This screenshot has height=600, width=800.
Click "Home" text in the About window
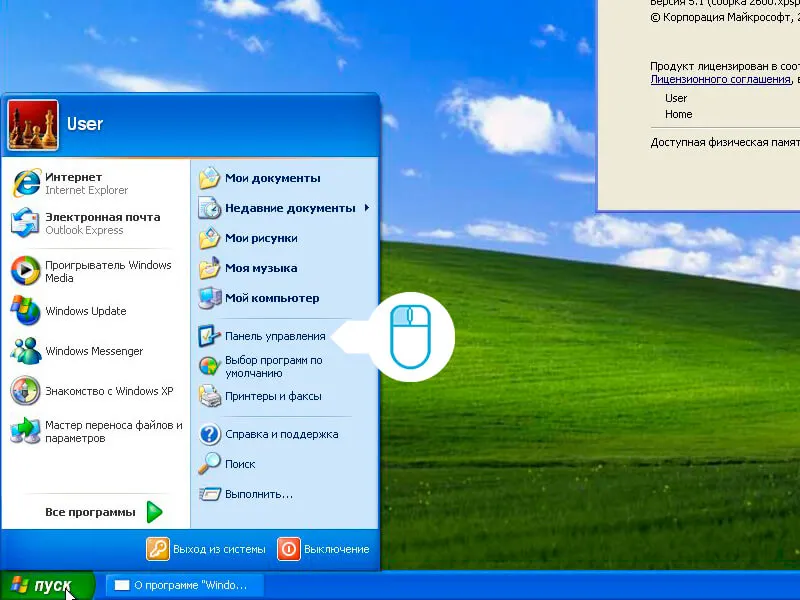point(679,114)
